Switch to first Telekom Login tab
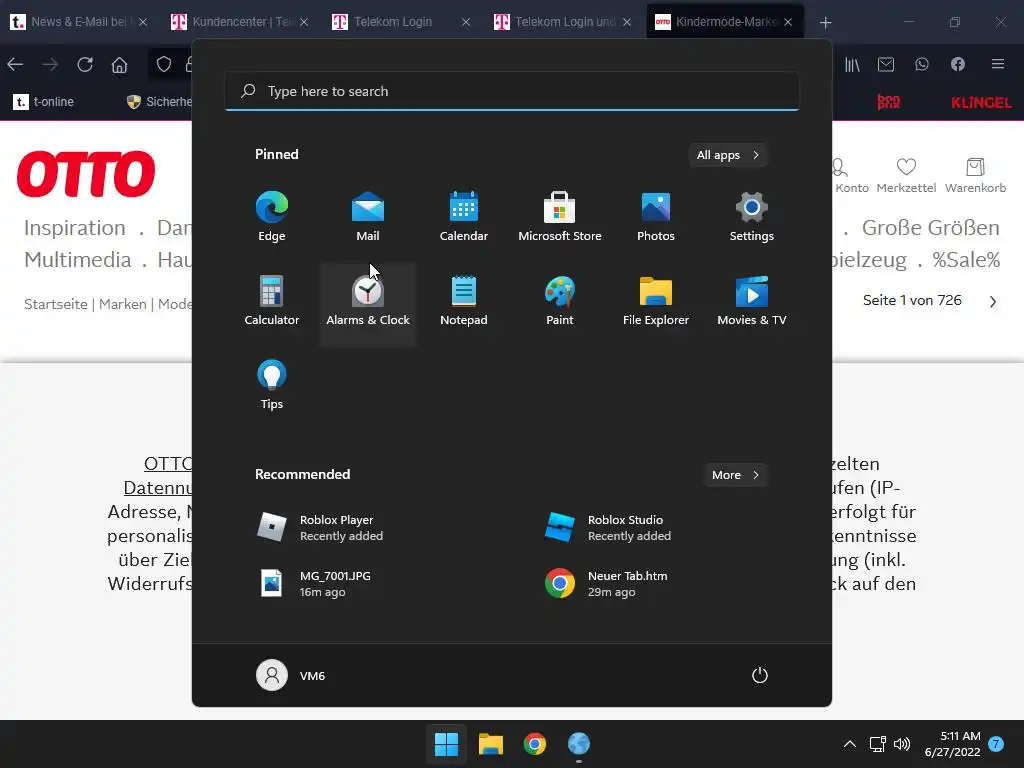1024x768 pixels. point(401,22)
